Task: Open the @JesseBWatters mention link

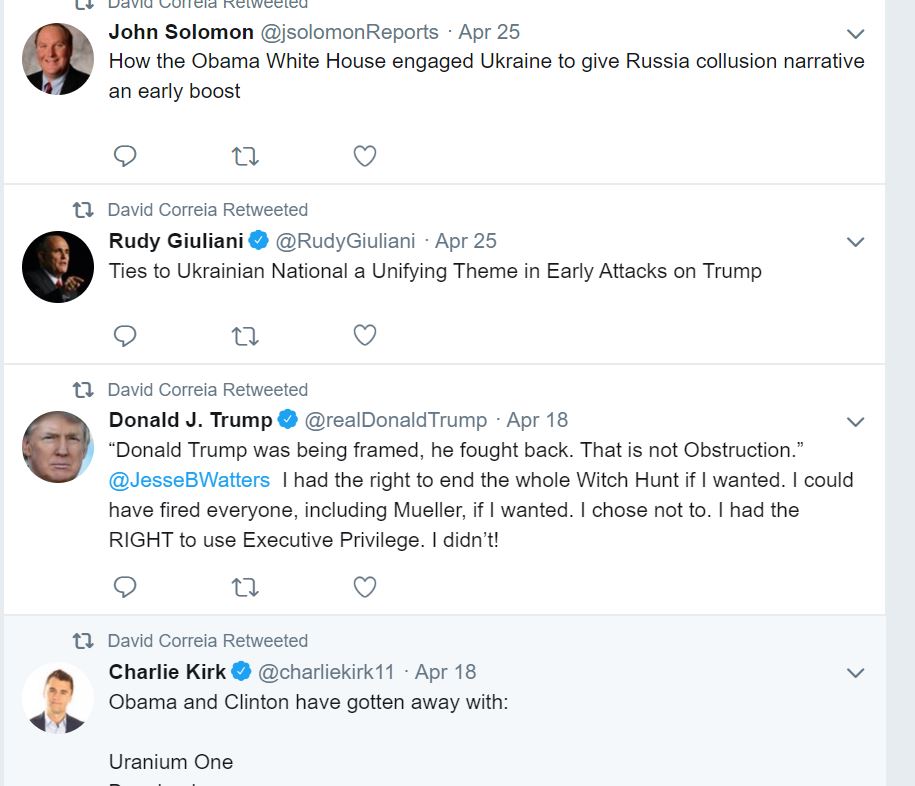Action: (189, 480)
